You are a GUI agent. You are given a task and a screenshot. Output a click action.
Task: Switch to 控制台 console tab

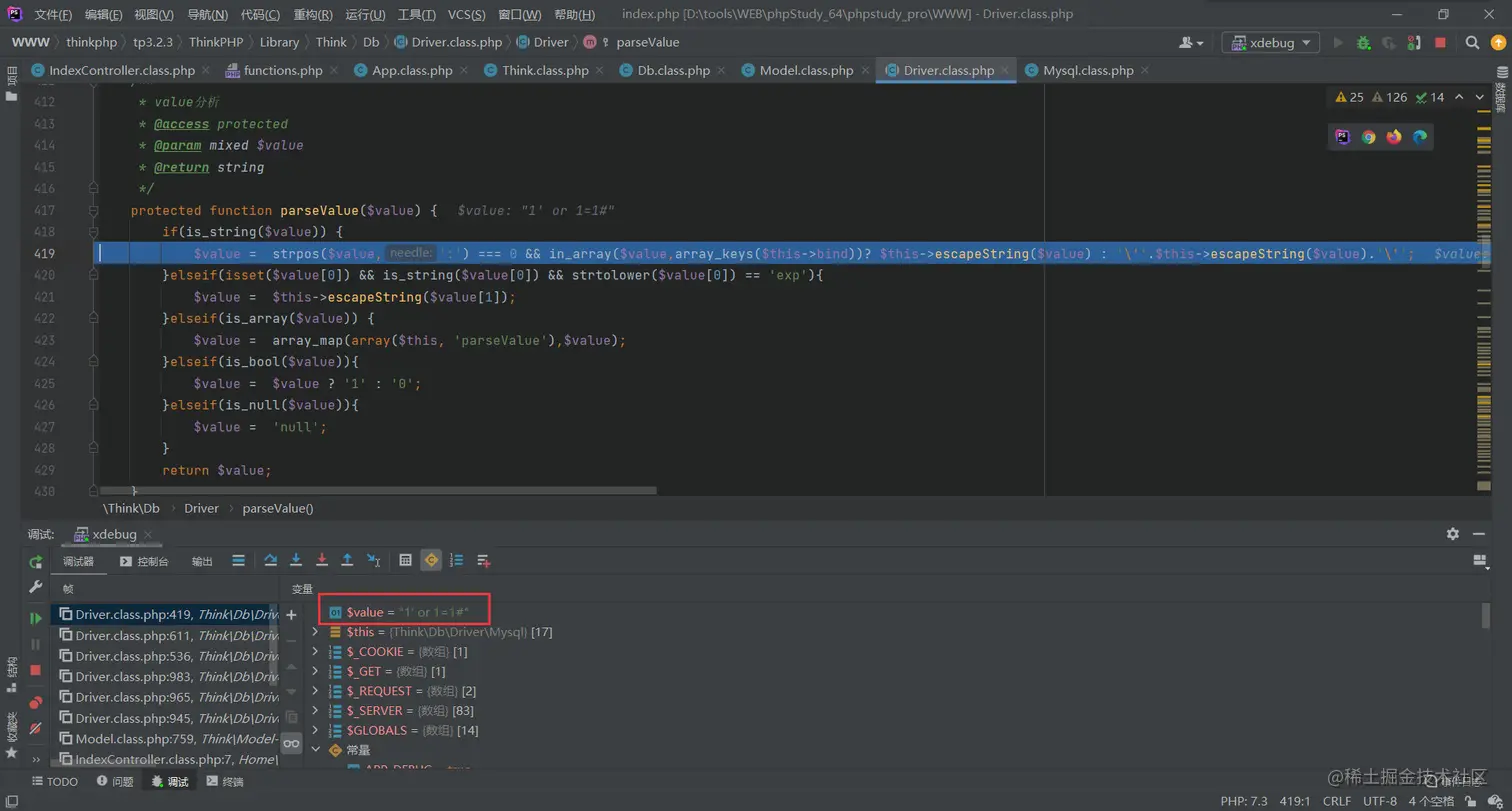coord(144,561)
